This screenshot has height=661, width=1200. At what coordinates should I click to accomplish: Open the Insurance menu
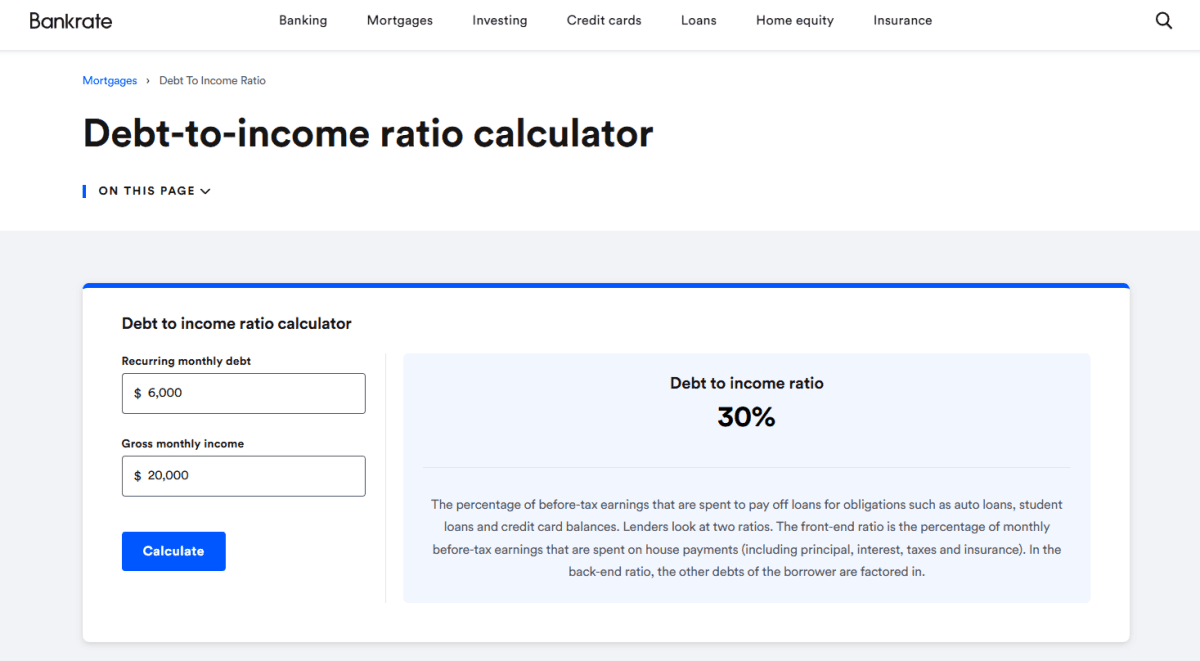pos(902,21)
